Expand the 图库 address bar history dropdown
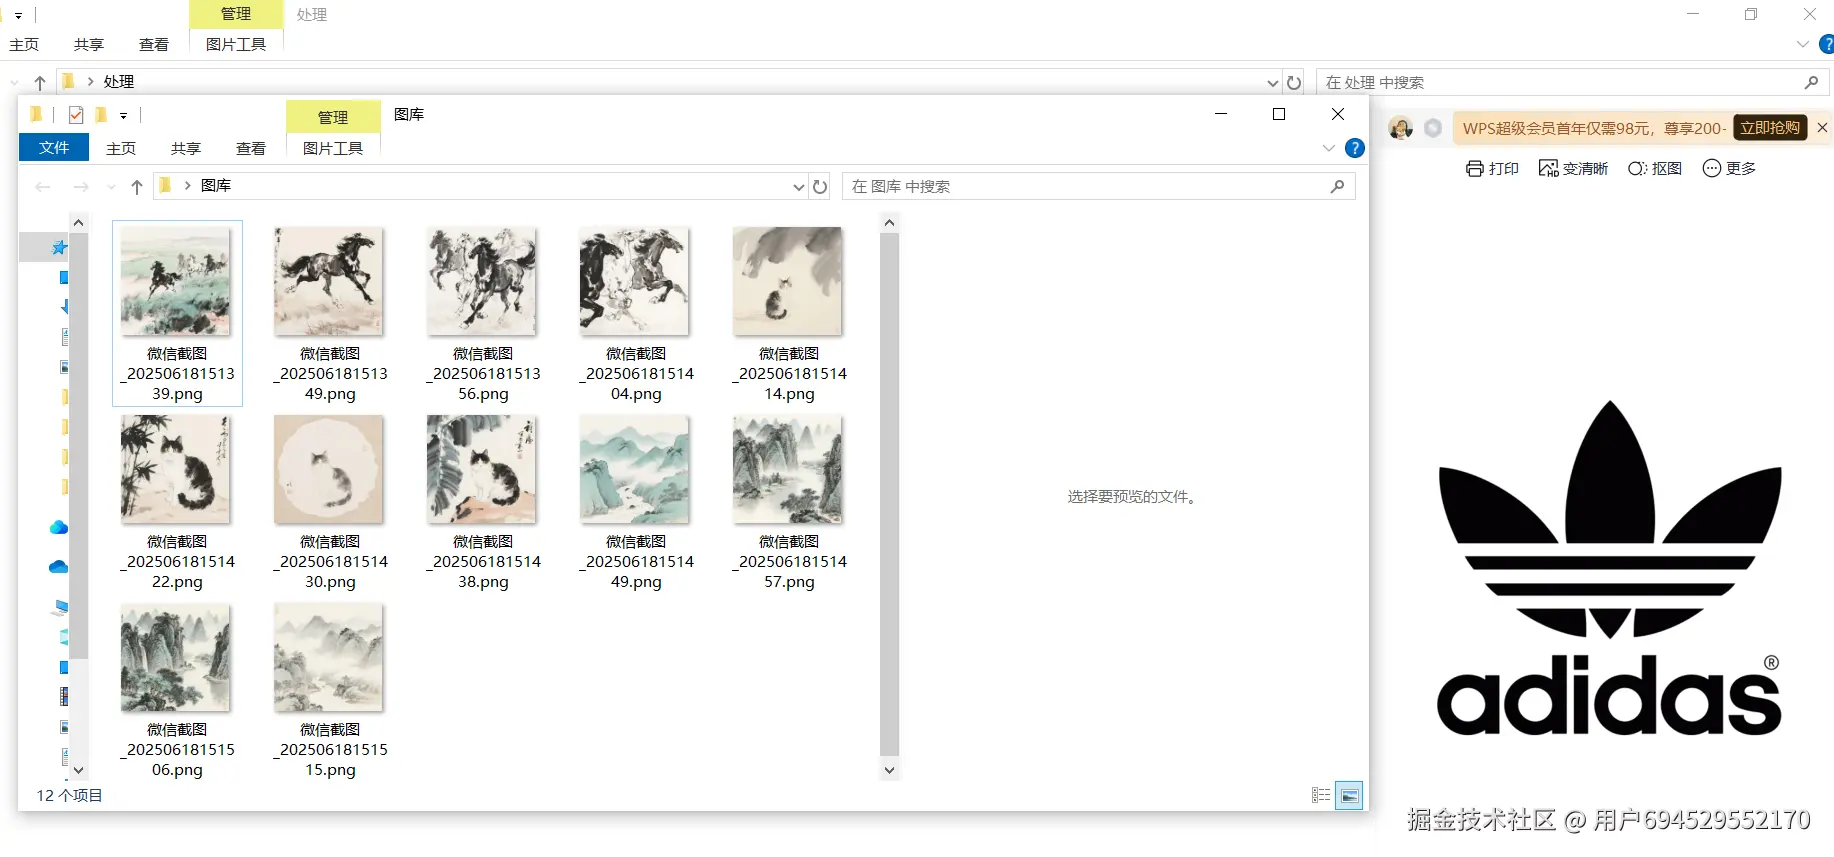The image size is (1834, 857). pos(798,187)
